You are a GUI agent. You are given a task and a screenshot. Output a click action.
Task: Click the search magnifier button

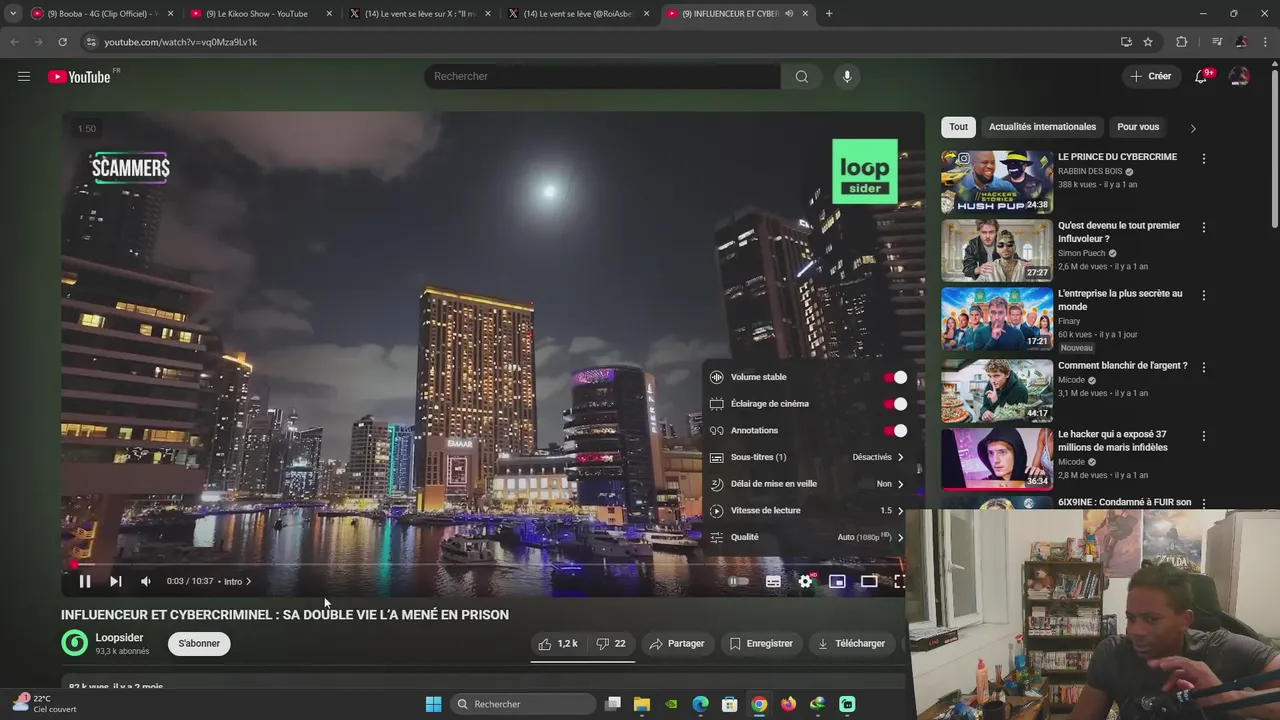802,77
